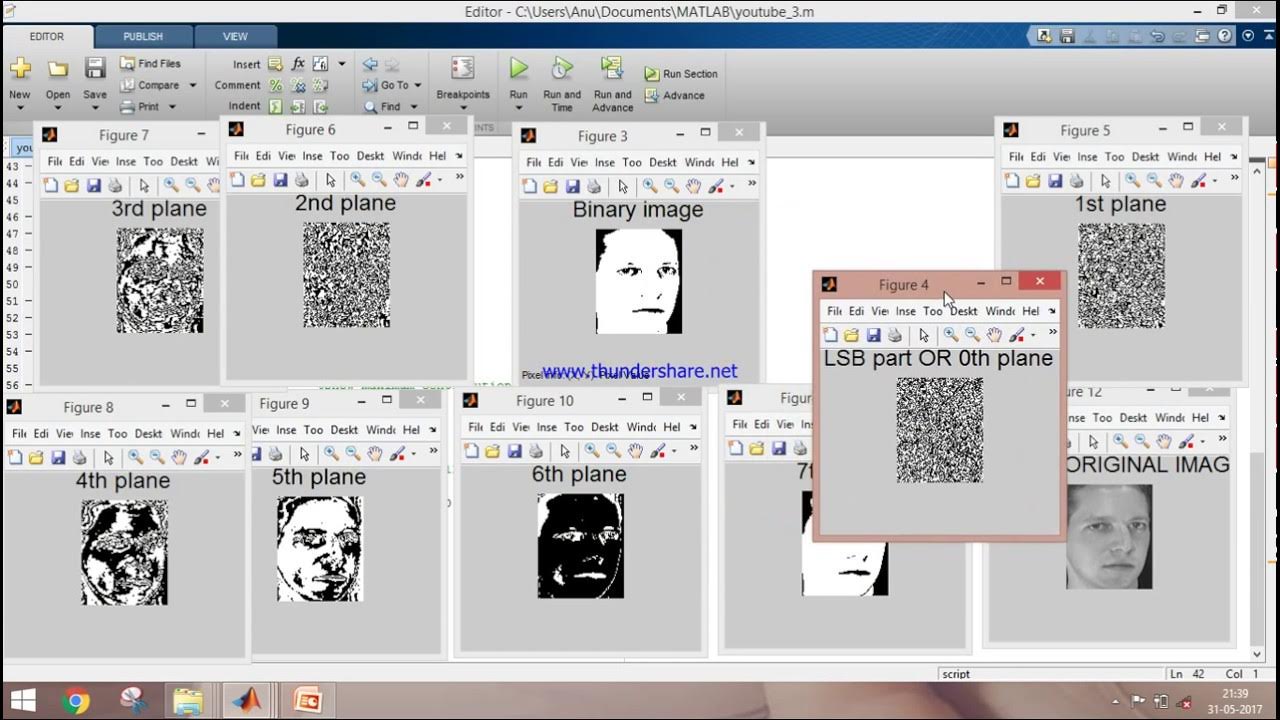Switch to the PUBLISH tab
Viewport: 1280px width, 720px height.
pos(143,37)
